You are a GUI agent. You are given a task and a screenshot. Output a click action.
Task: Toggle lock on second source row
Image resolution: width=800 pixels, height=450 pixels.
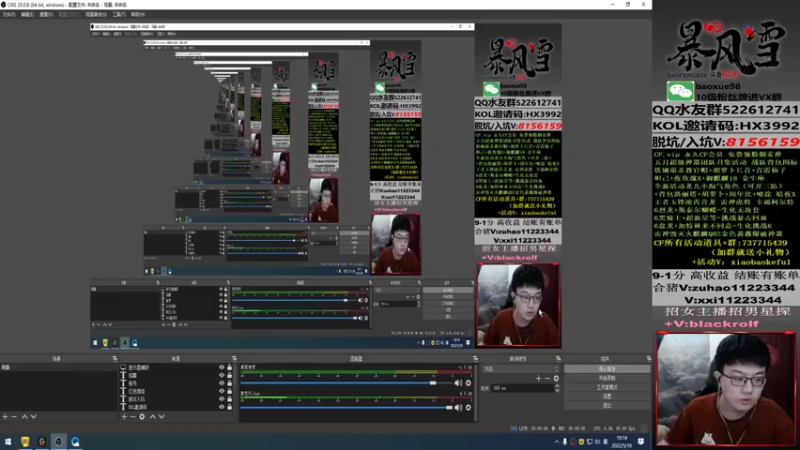click(229, 375)
